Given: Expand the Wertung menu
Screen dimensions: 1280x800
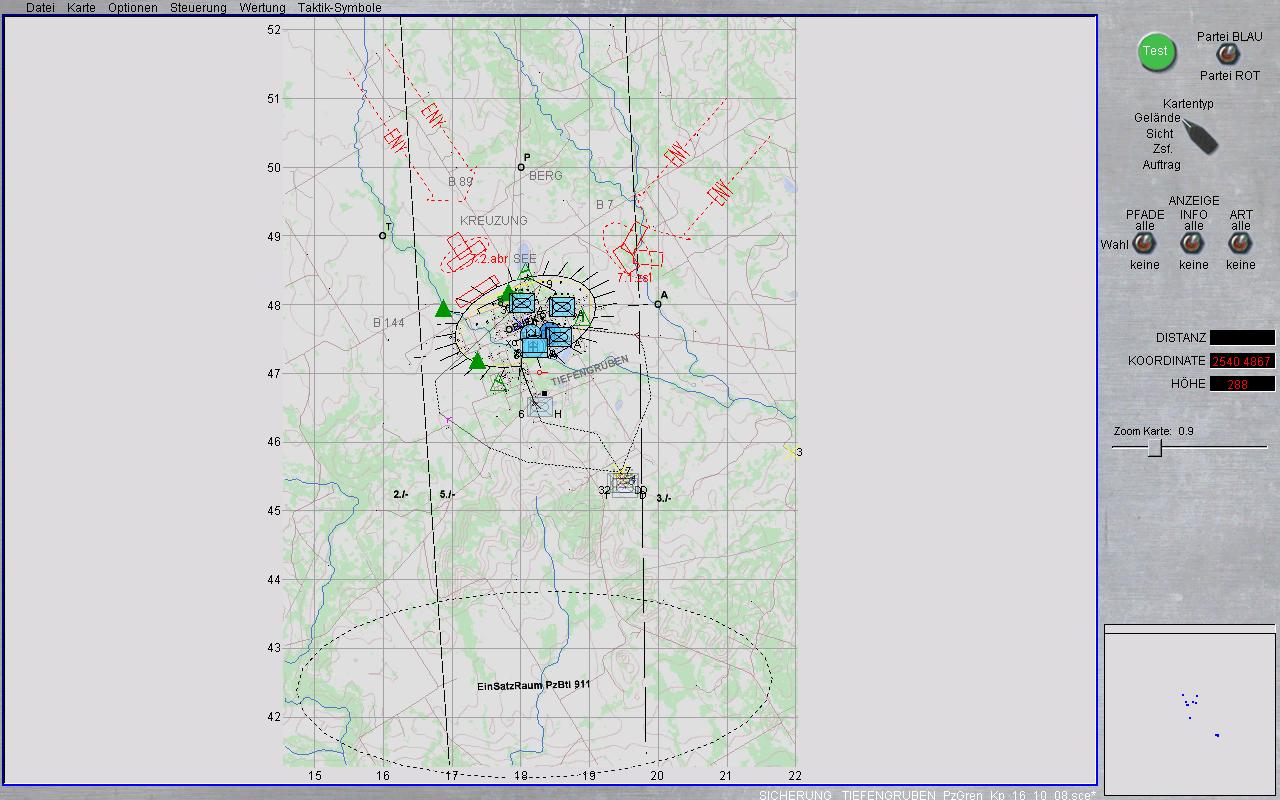Looking at the screenshot, I should pyautogui.click(x=262, y=8).
